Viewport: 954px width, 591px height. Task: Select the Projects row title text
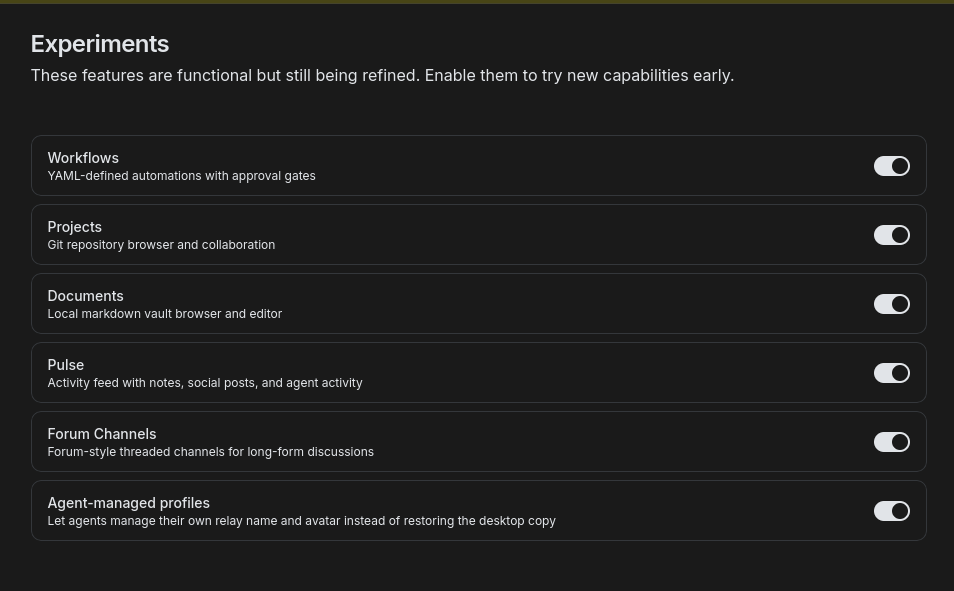[x=75, y=227]
